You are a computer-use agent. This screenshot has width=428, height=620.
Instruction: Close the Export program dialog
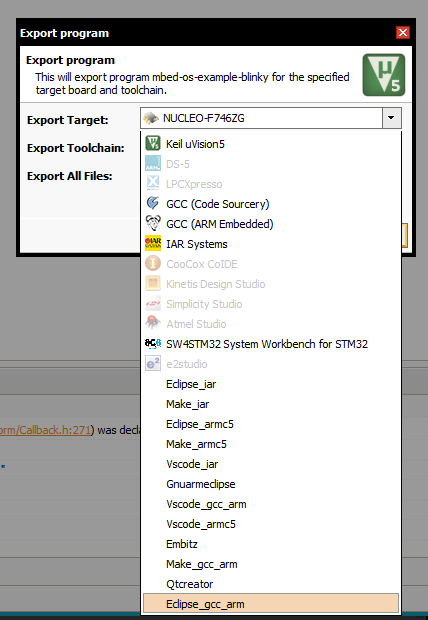point(403,32)
